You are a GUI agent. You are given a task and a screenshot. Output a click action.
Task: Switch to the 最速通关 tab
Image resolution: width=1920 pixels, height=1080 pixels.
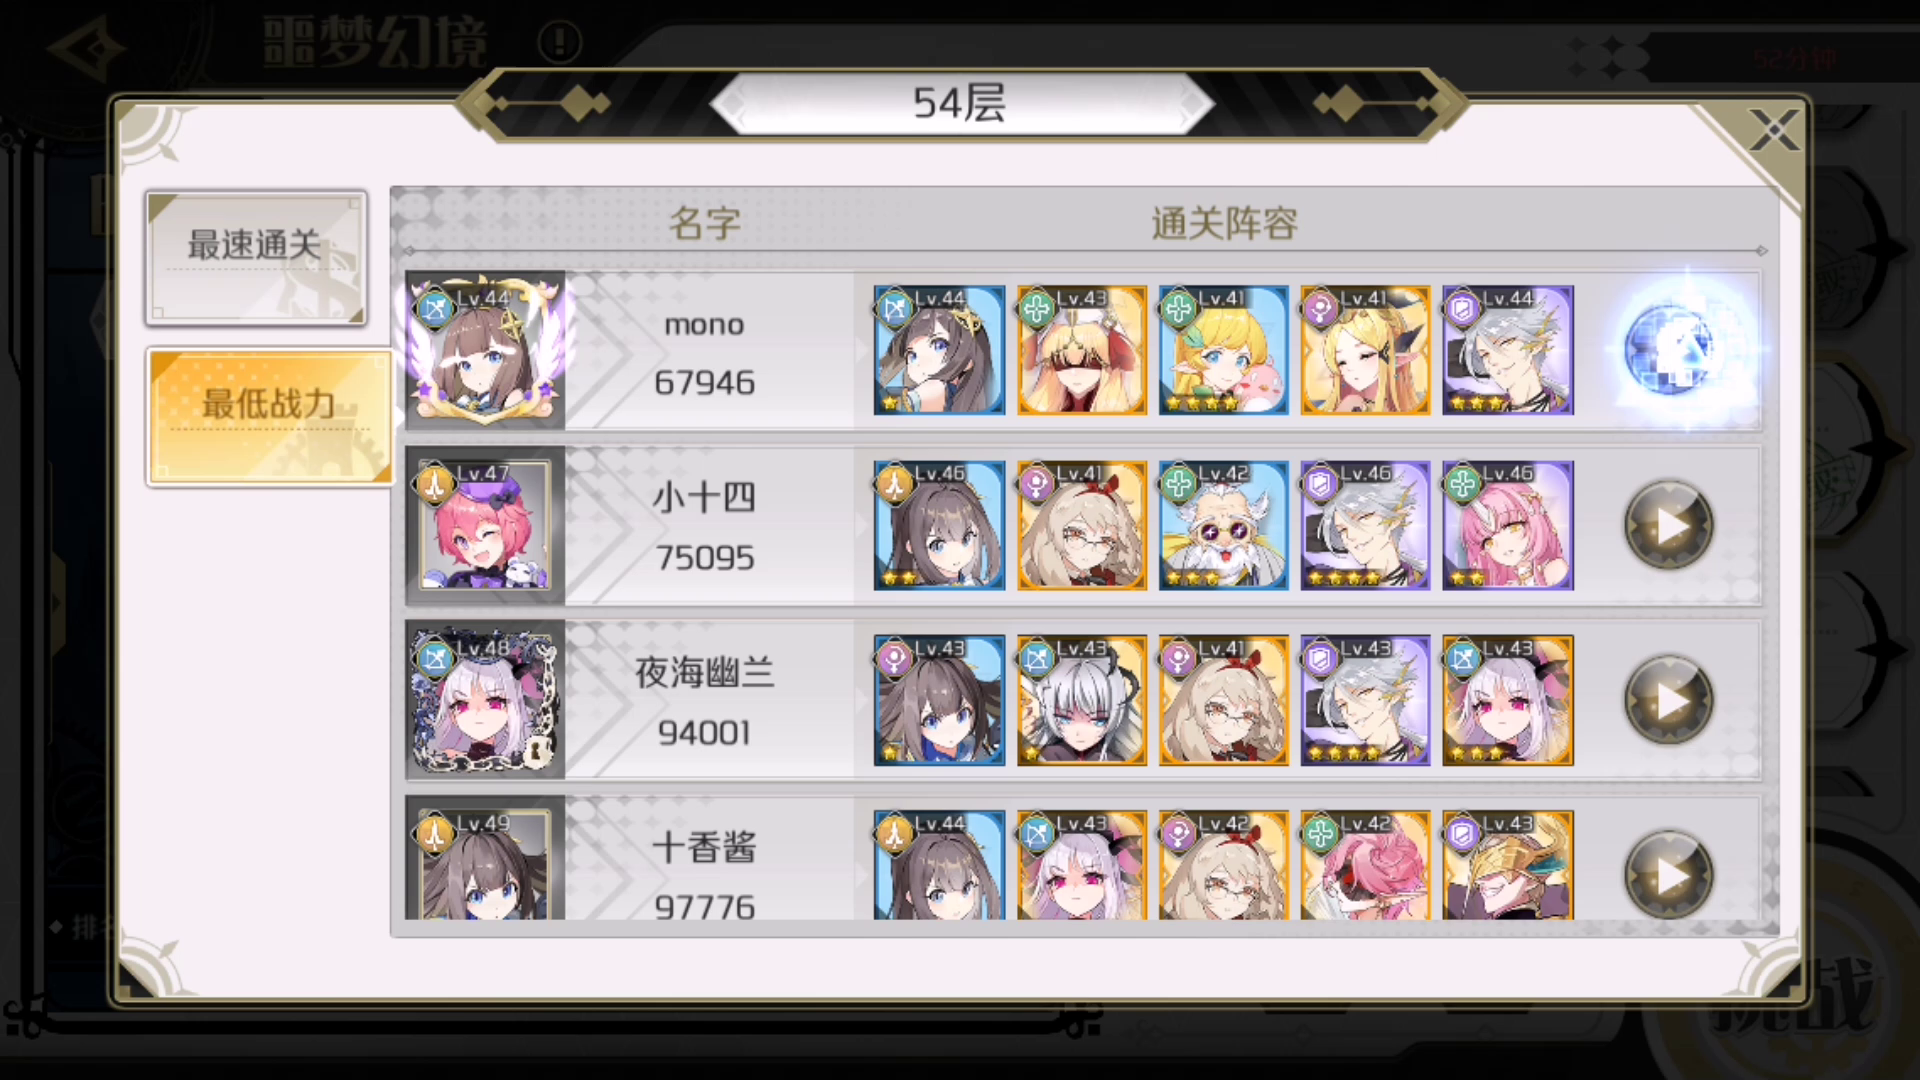(x=256, y=259)
